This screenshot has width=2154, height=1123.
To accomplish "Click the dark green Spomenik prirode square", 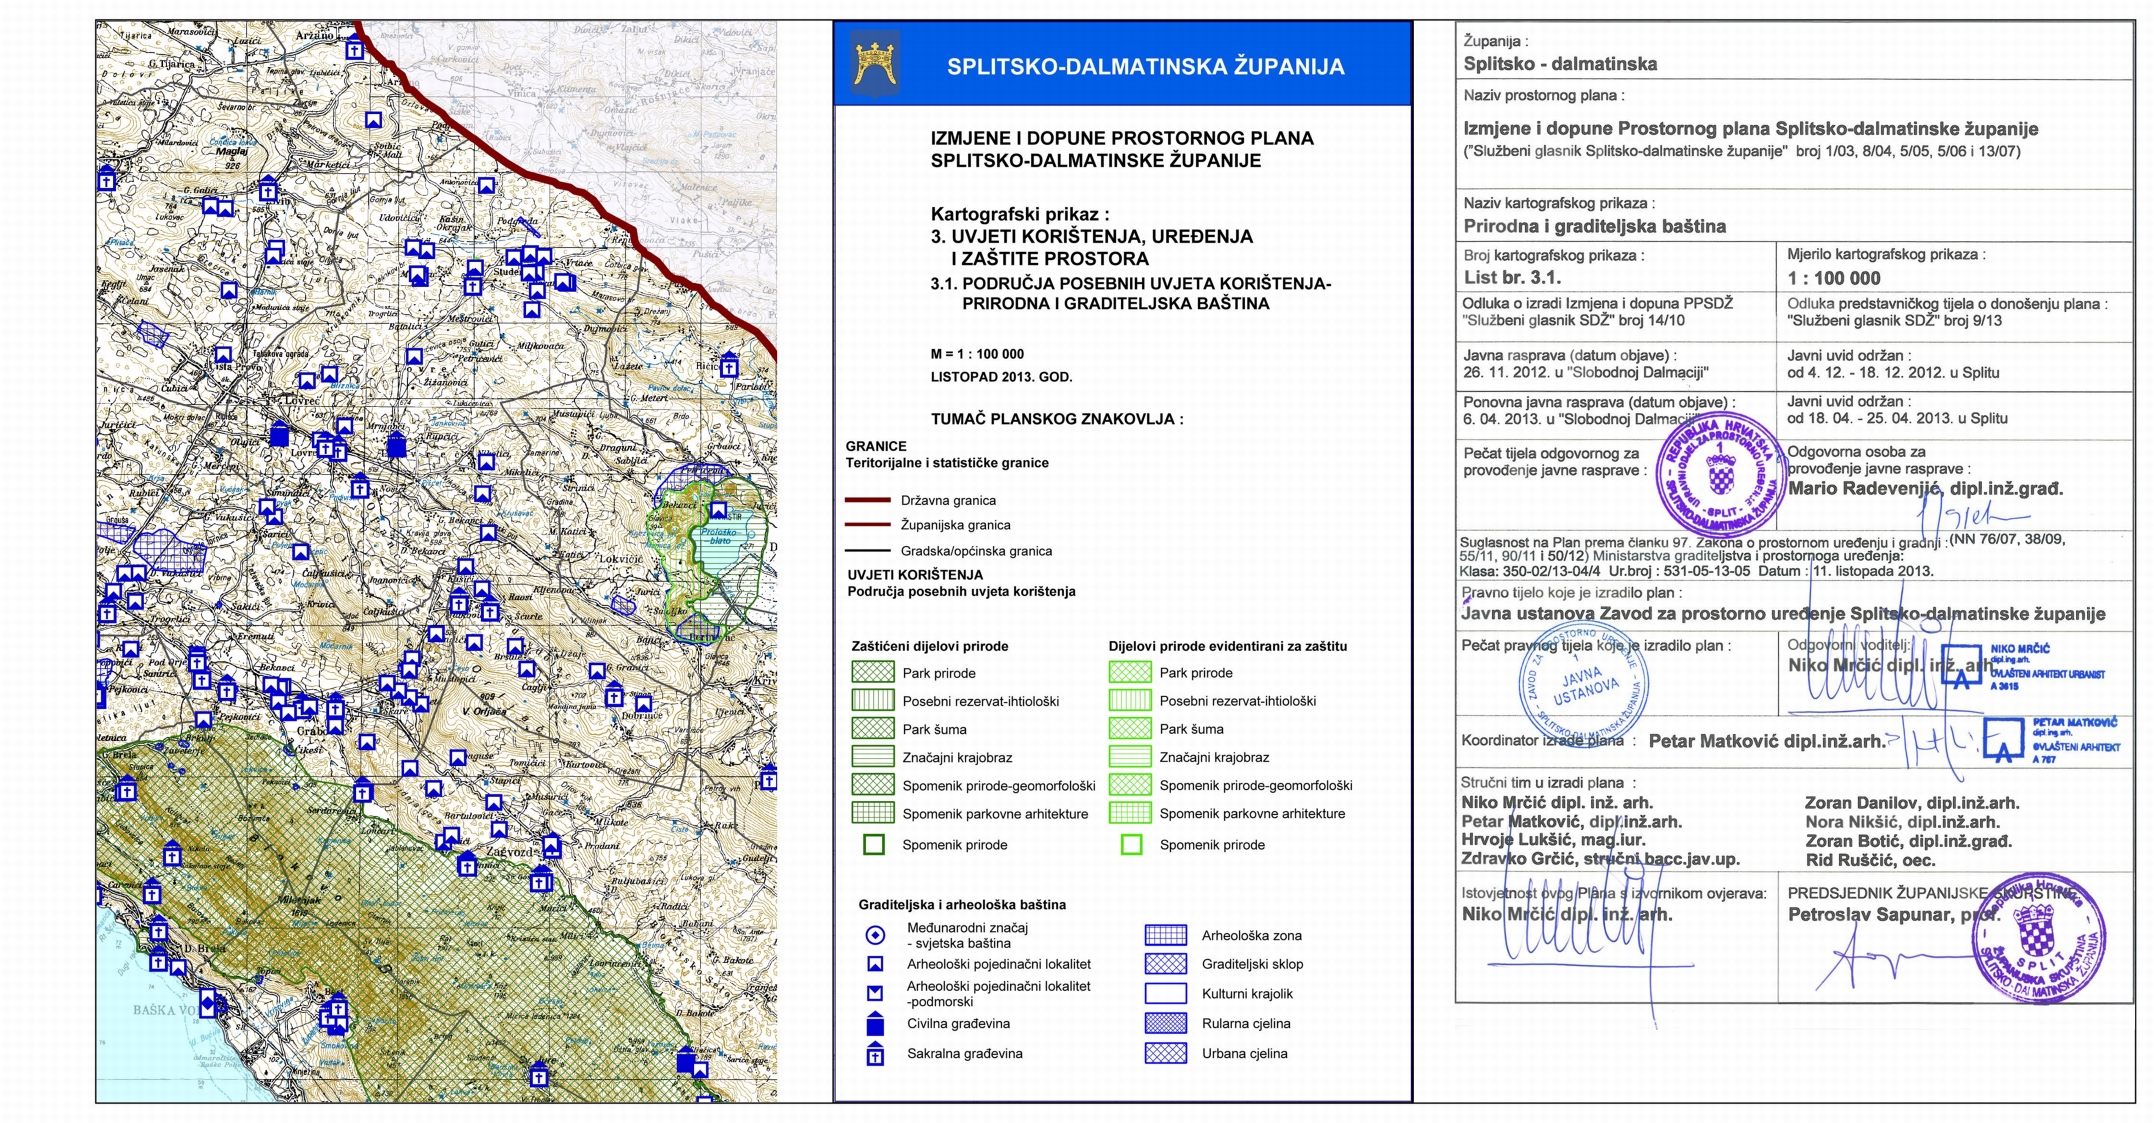I will tap(874, 845).
